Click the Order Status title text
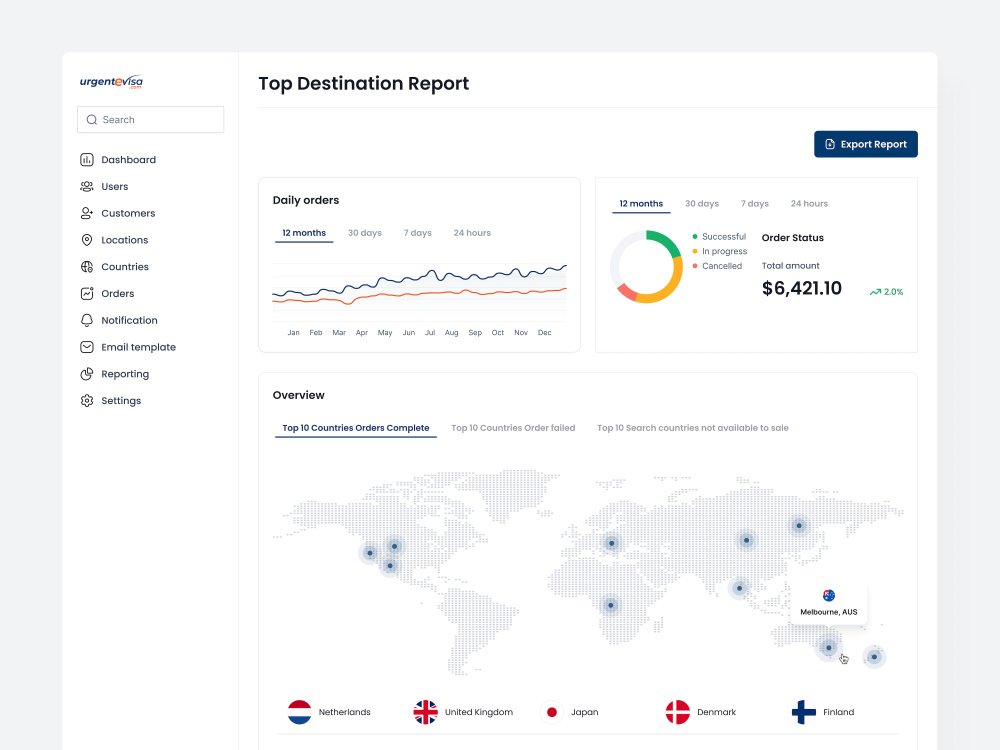This screenshot has width=1000, height=750. pyautogui.click(x=793, y=238)
